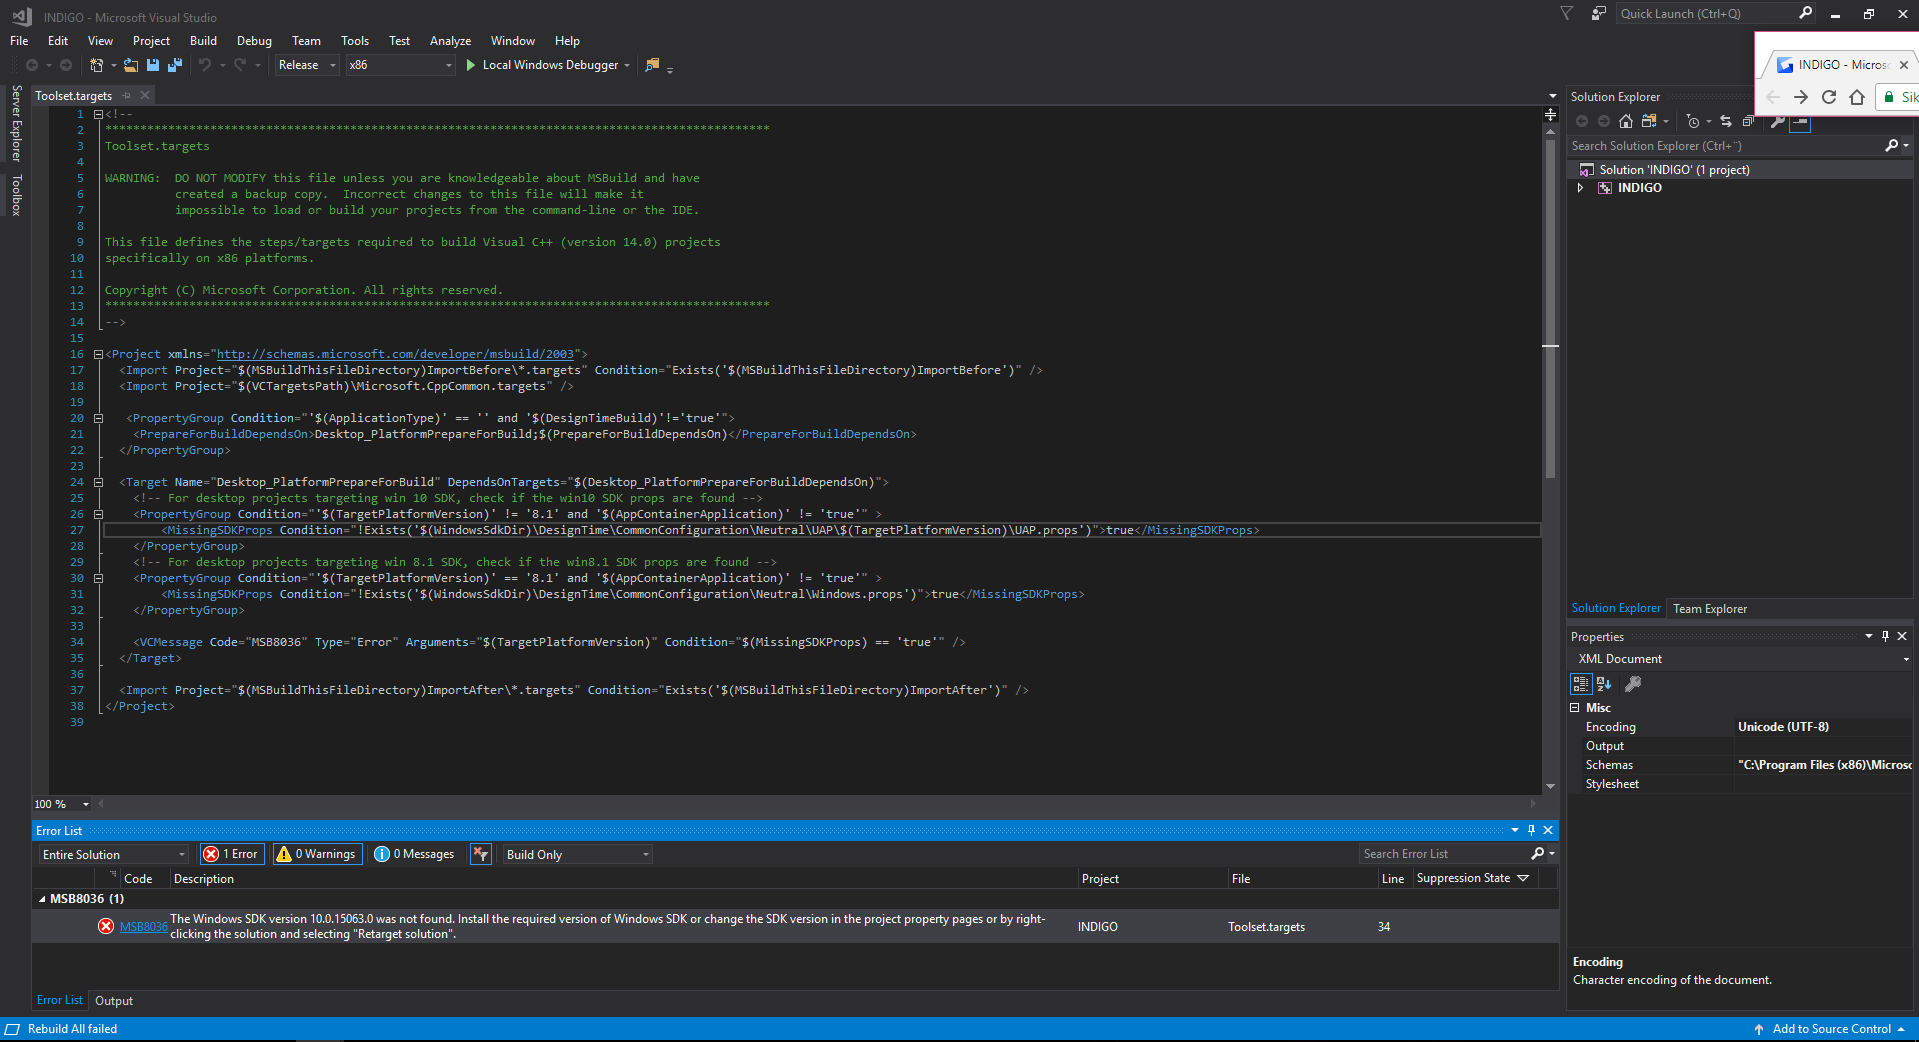Collapse the Misc properties category
This screenshot has width=1919, height=1042.
point(1575,708)
